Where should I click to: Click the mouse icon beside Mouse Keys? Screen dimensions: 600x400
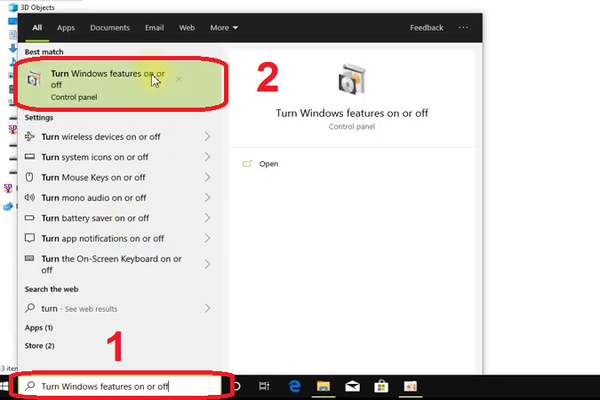[x=29, y=177]
